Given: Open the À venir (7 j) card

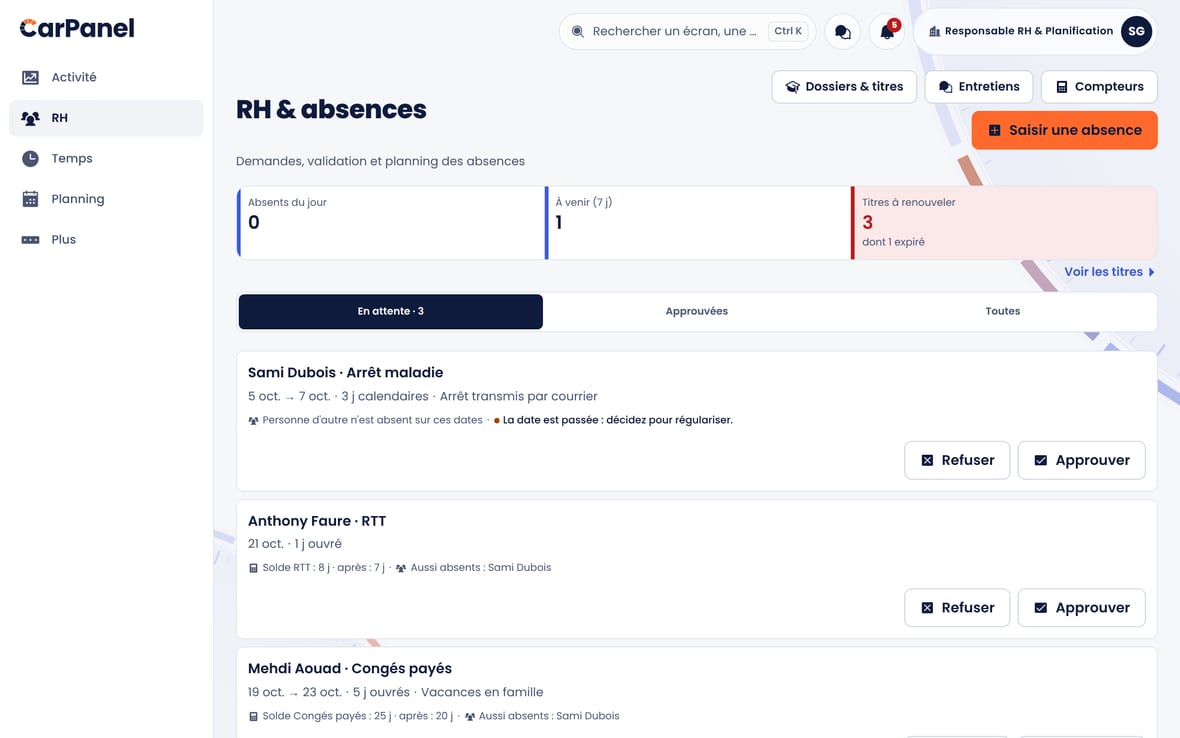Looking at the screenshot, I should tap(698, 223).
